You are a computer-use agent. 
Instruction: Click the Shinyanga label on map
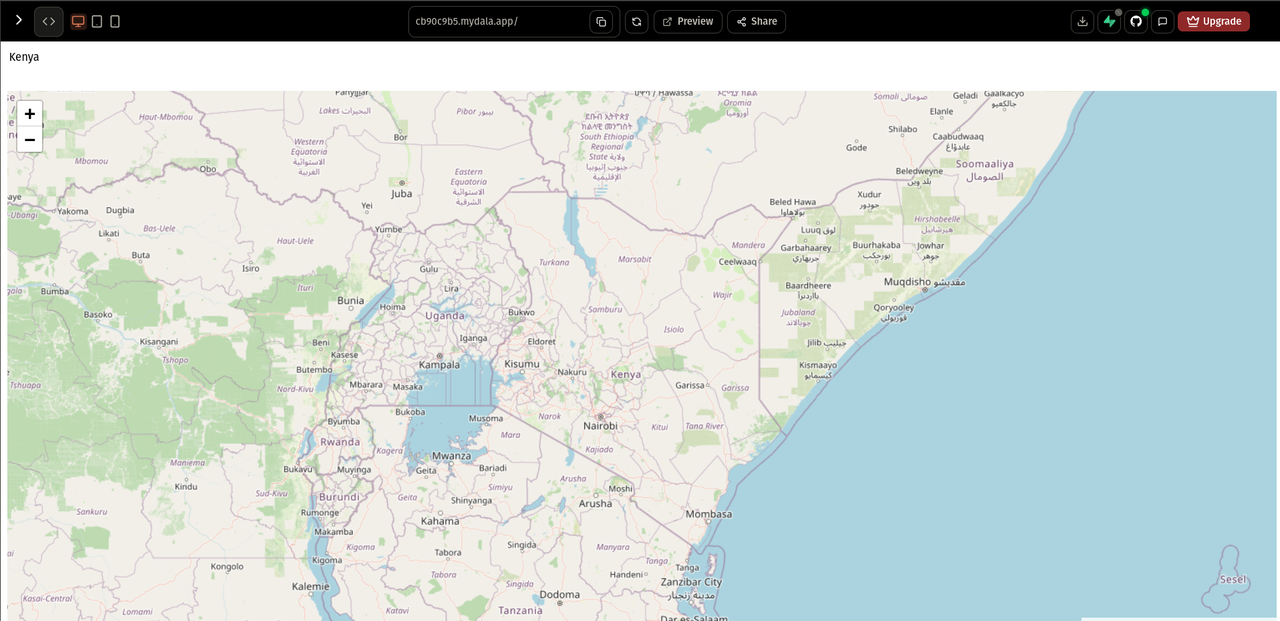tap(472, 501)
